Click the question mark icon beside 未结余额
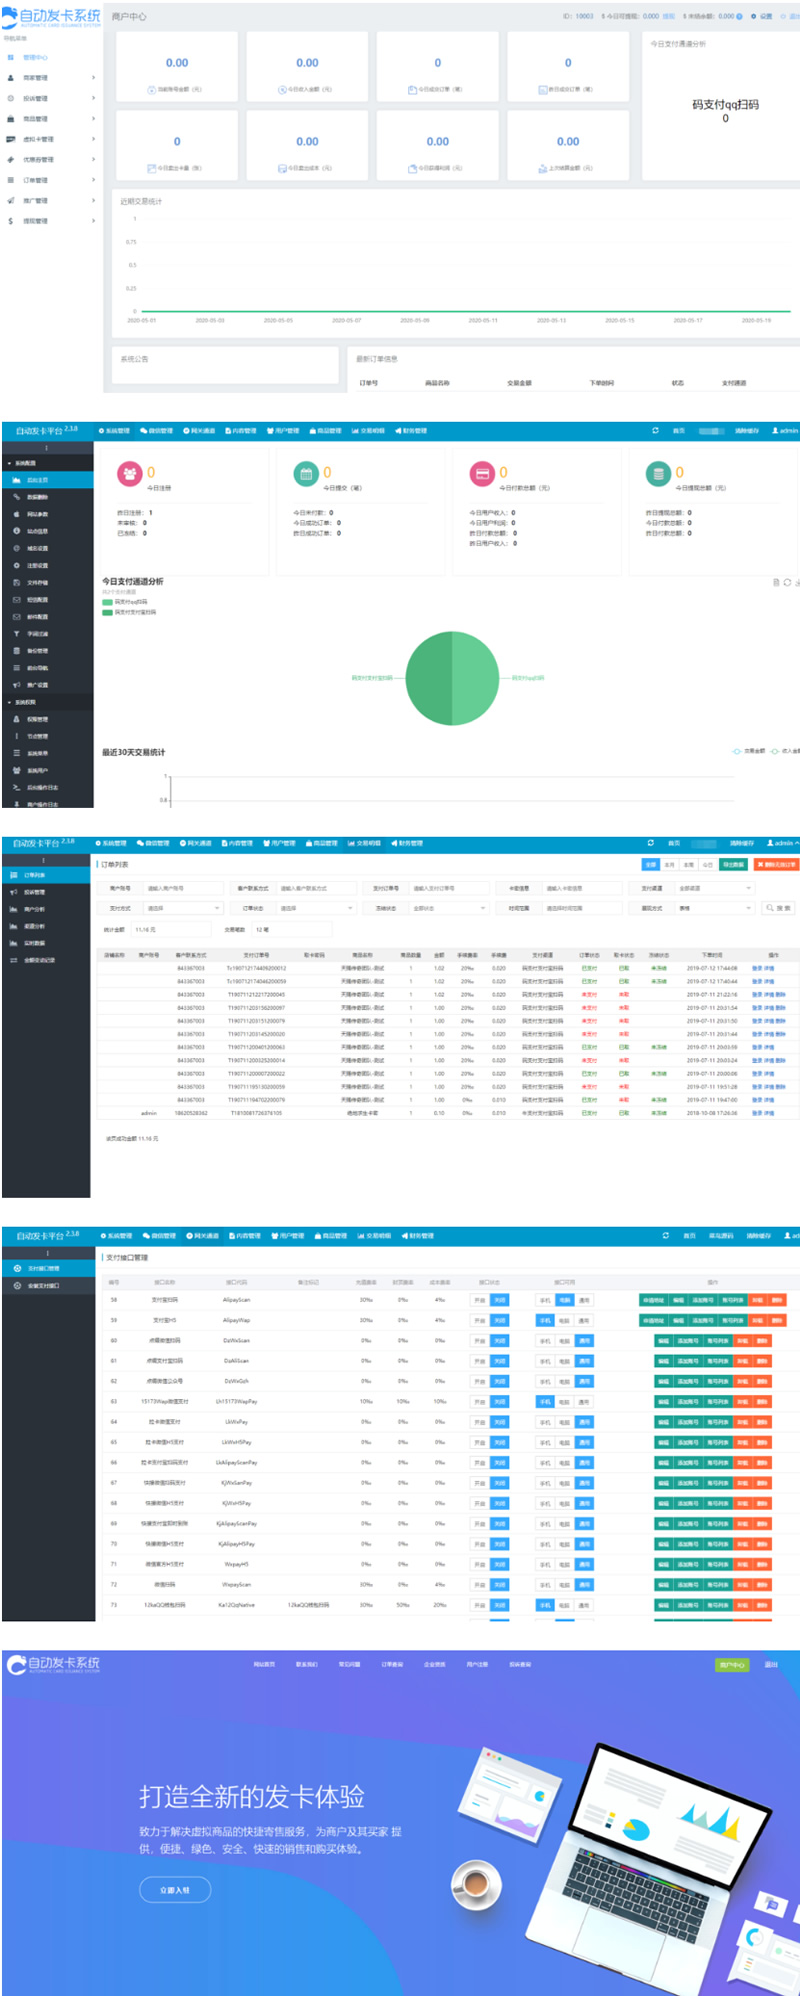The image size is (800, 1996). [x=739, y=17]
